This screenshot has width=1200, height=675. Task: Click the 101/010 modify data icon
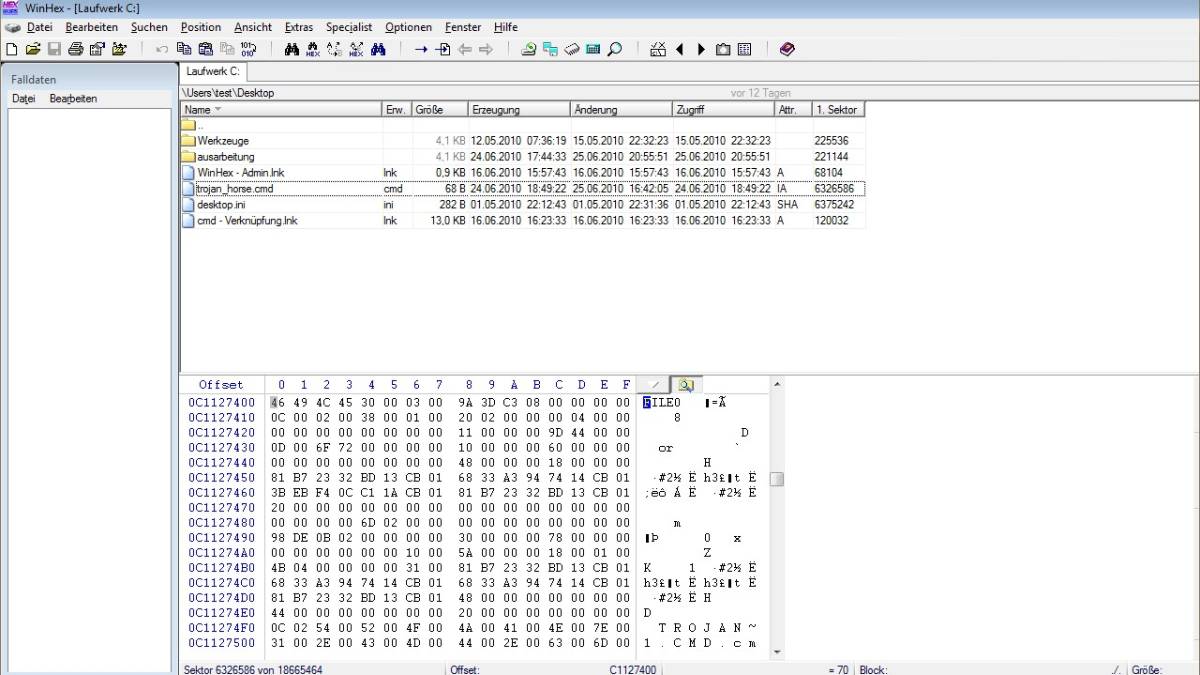click(x=248, y=48)
